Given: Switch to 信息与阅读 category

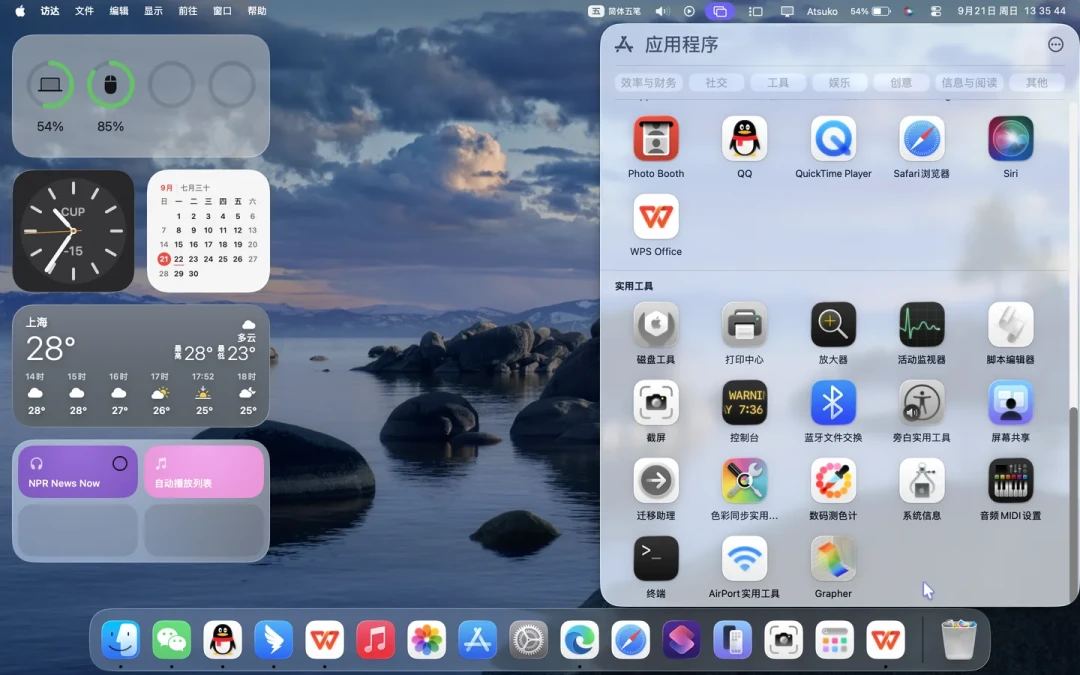Looking at the screenshot, I should point(969,83).
